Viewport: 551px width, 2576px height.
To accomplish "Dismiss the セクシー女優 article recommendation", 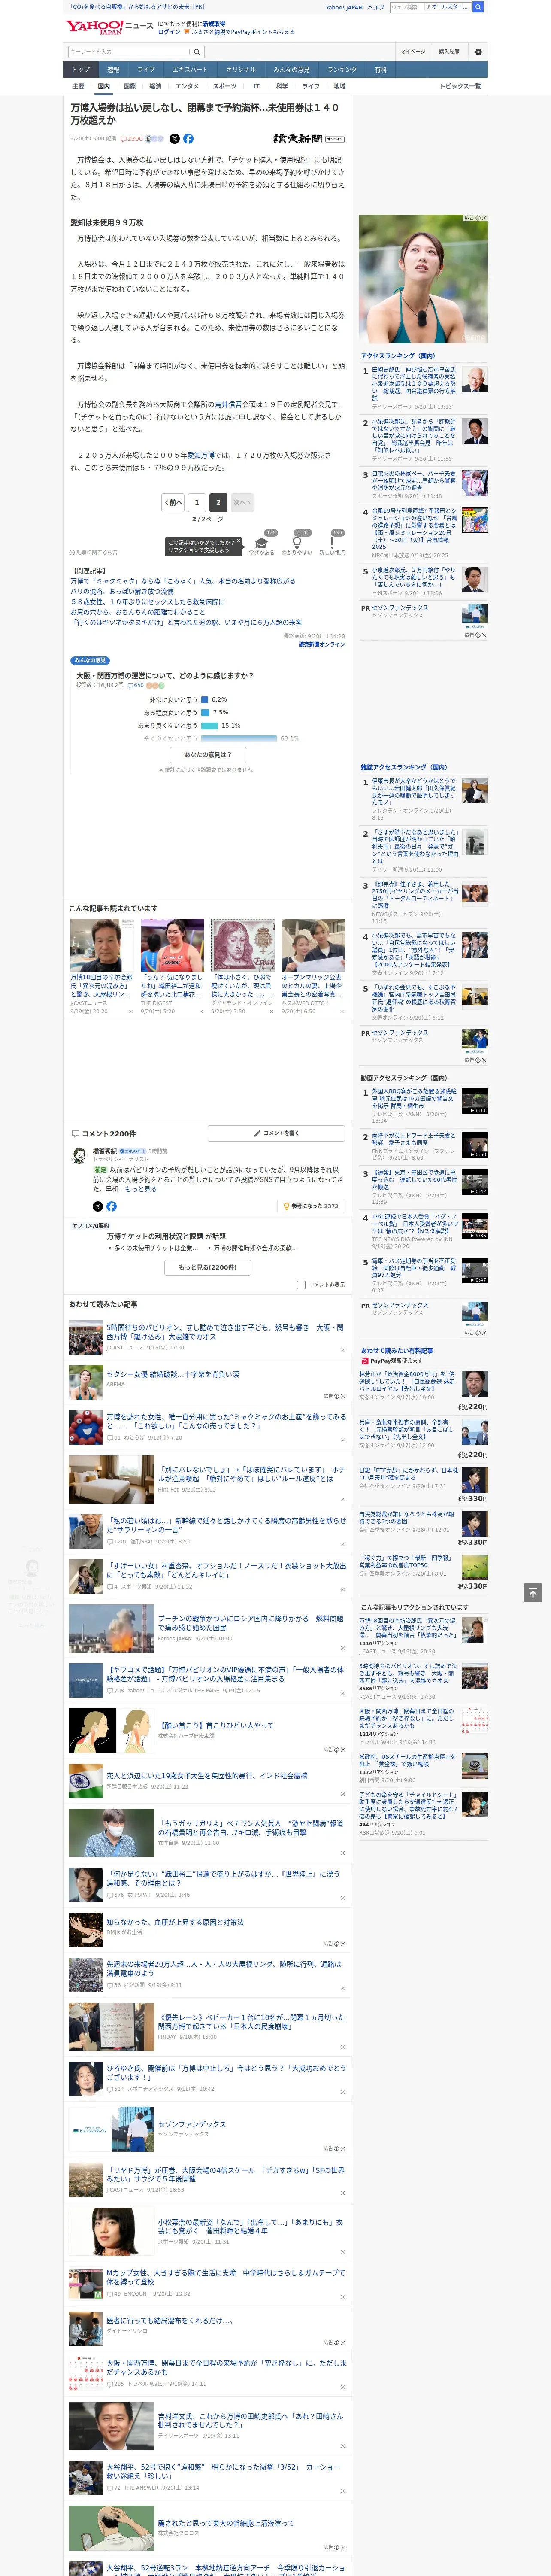I will (343, 1396).
